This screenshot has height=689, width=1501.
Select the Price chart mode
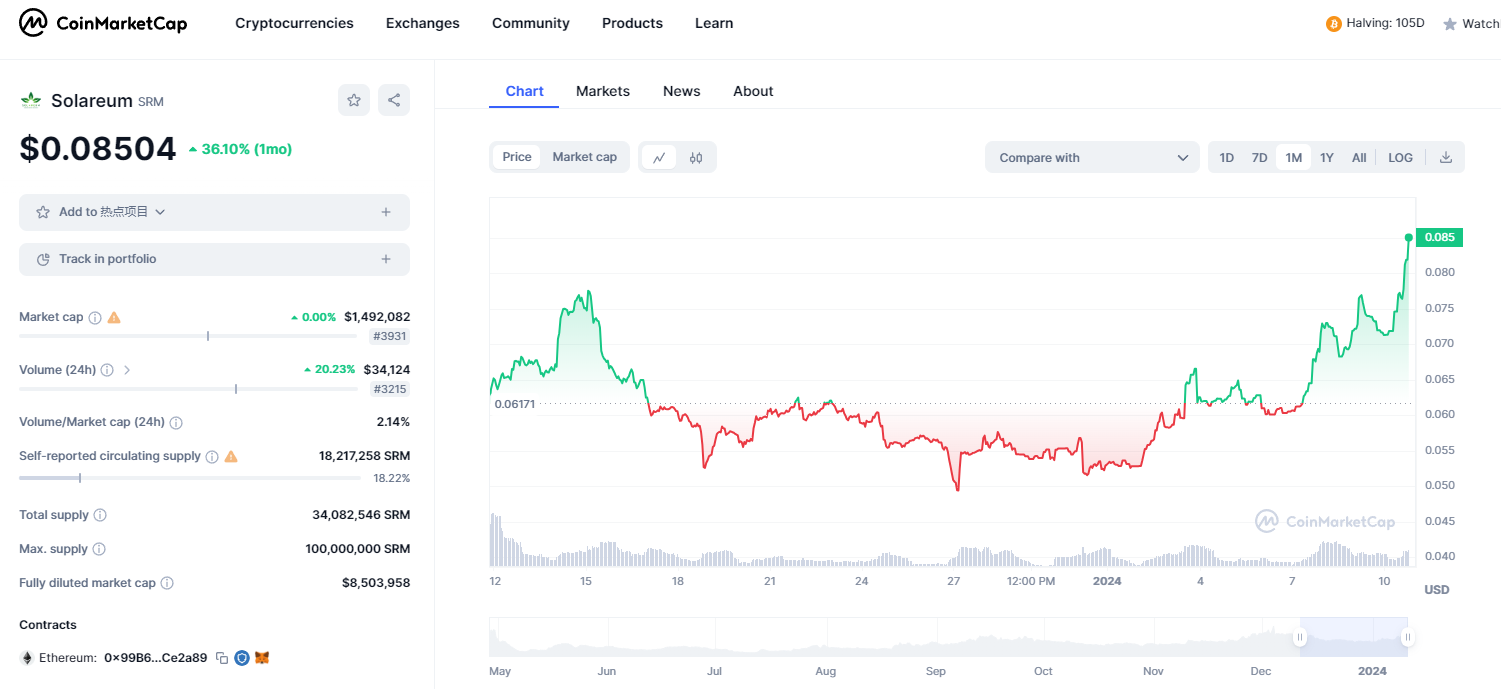pos(517,157)
